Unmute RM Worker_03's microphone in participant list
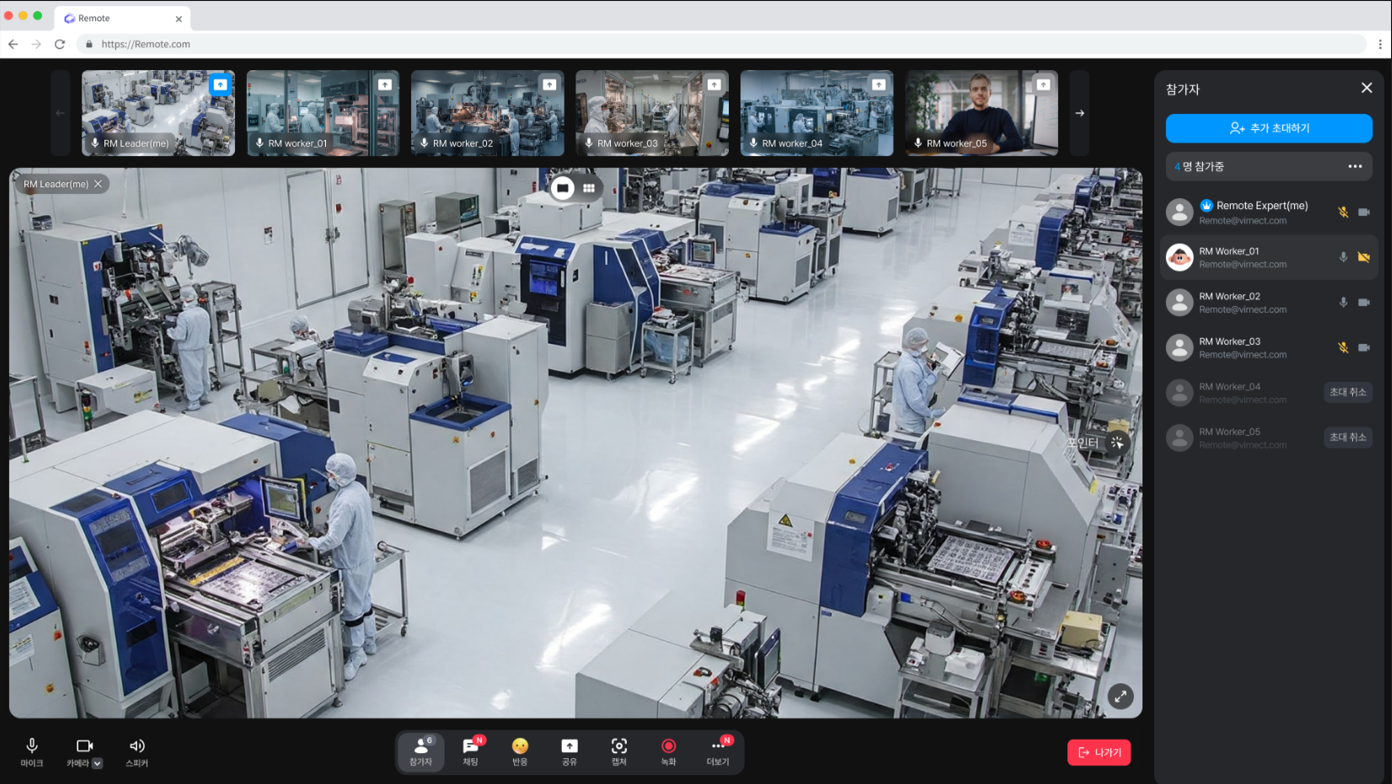This screenshot has width=1392, height=784. tap(1343, 348)
